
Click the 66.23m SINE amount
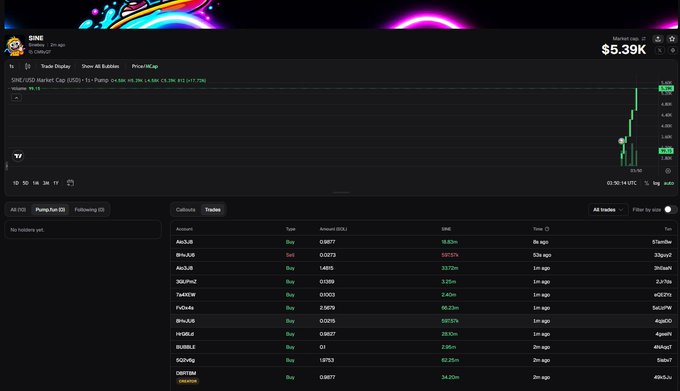[450, 308]
